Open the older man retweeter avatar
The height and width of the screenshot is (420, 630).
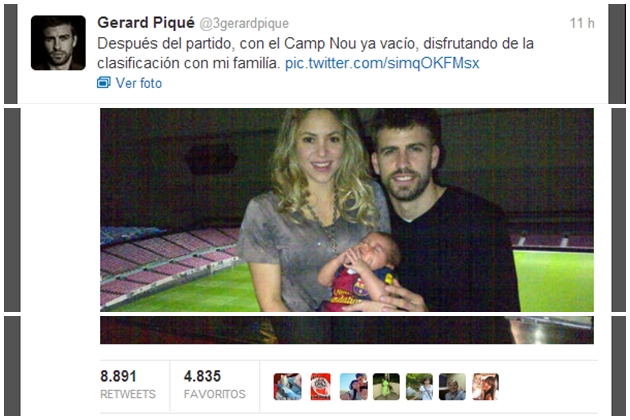(x=452, y=387)
